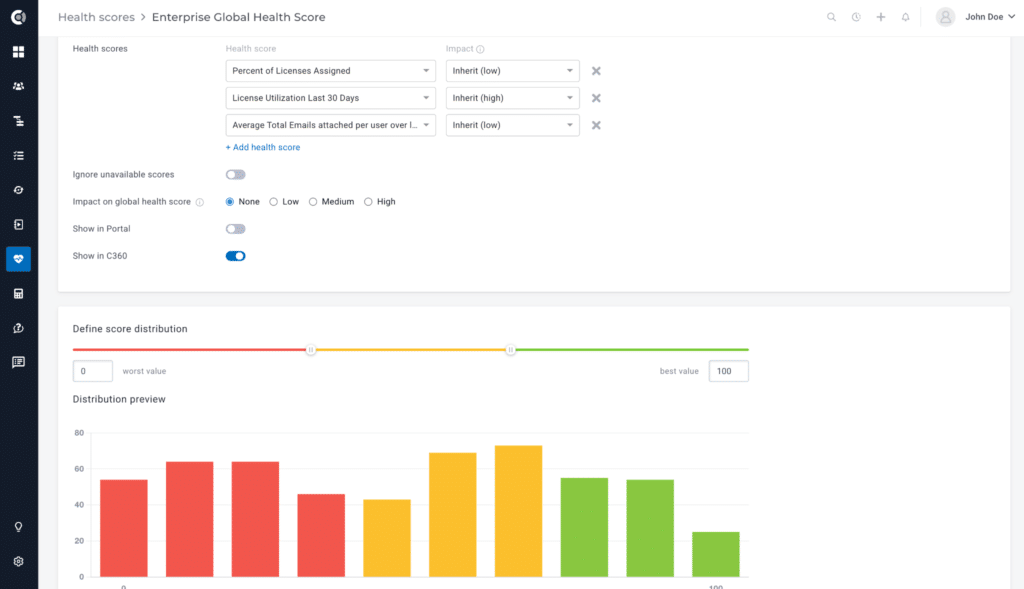The height and width of the screenshot is (589, 1024).
Task: Open the playbook play icon in sidebar
Action: 18,225
